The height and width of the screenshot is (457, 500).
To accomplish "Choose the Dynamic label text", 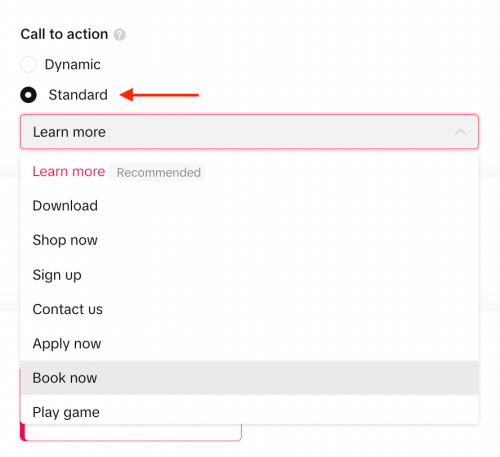I will 73,65.
